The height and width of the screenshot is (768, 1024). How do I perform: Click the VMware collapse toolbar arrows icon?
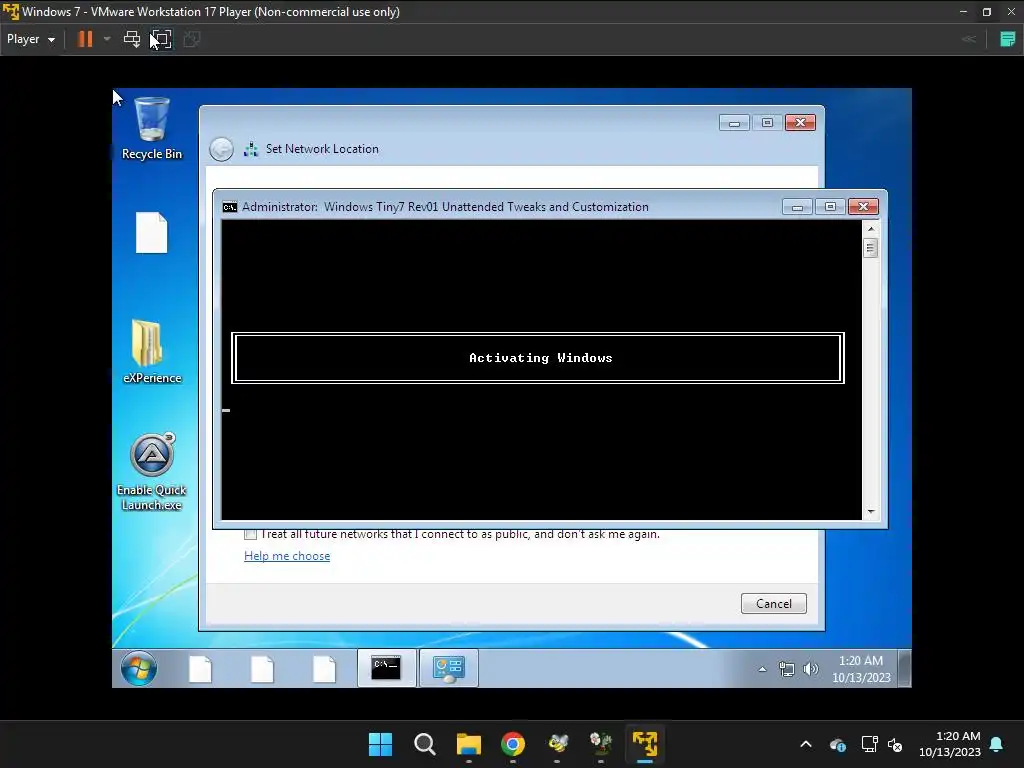pos(968,39)
